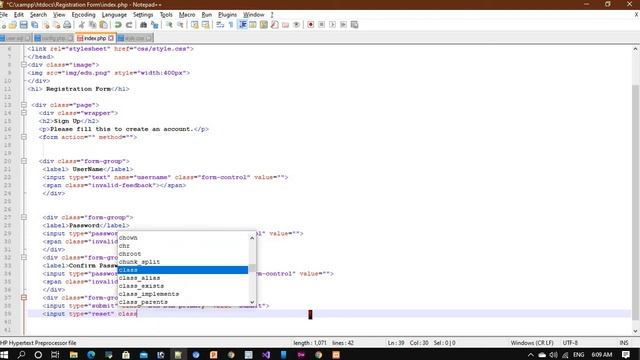640x360 pixels.
Task: Open the Replace dialog toolbar icon
Action: click(x=154, y=25)
